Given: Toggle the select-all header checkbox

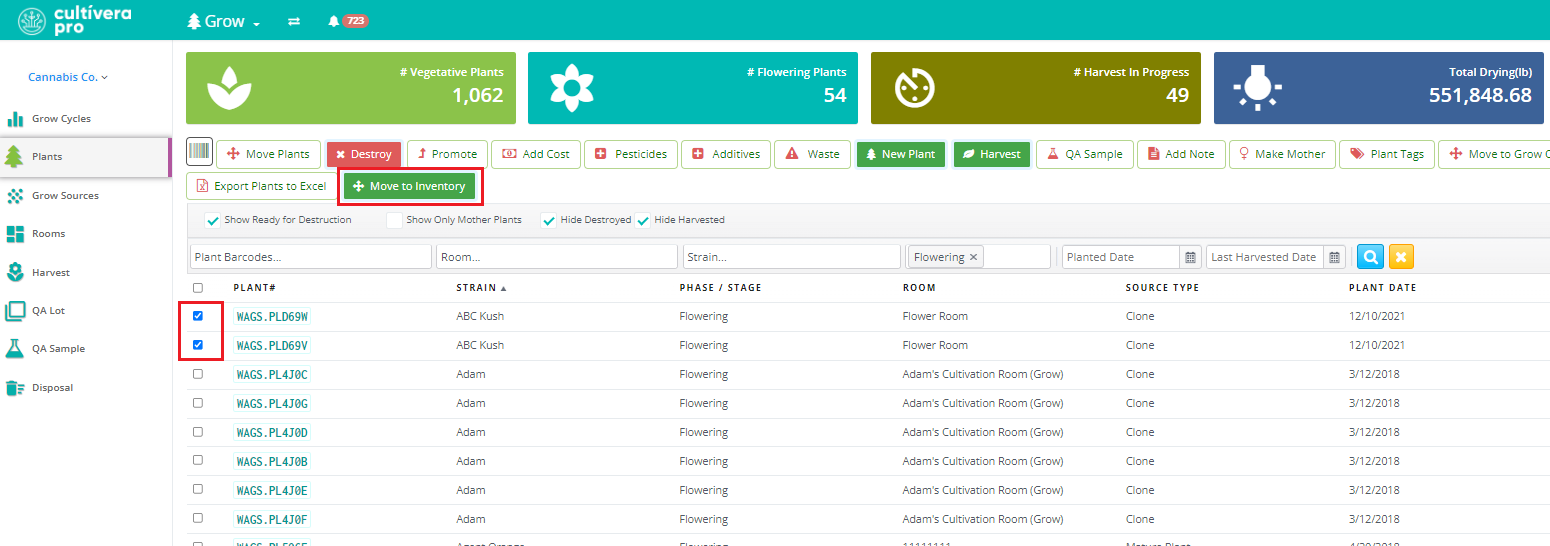Looking at the screenshot, I should (x=197, y=288).
